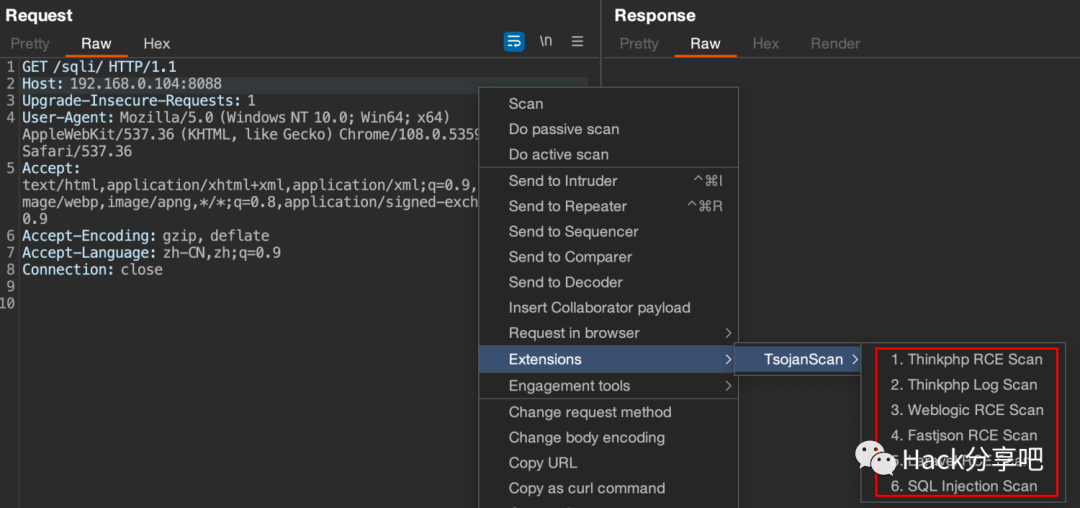Open the Request hamburger options menu
Image resolution: width=1080 pixels, height=508 pixels.
click(x=577, y=42)
